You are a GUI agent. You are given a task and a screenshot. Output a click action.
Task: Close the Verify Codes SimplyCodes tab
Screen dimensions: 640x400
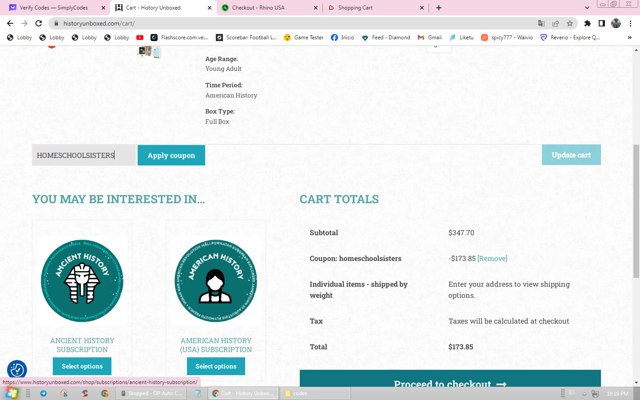pyautogui.click(x=103, y=8)
